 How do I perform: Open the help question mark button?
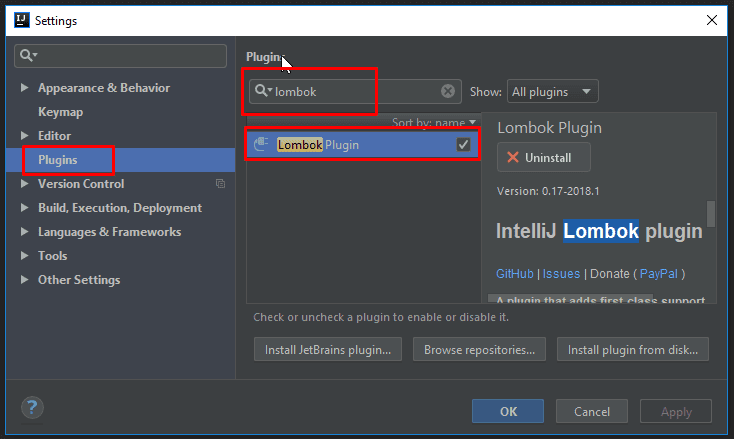32,408
